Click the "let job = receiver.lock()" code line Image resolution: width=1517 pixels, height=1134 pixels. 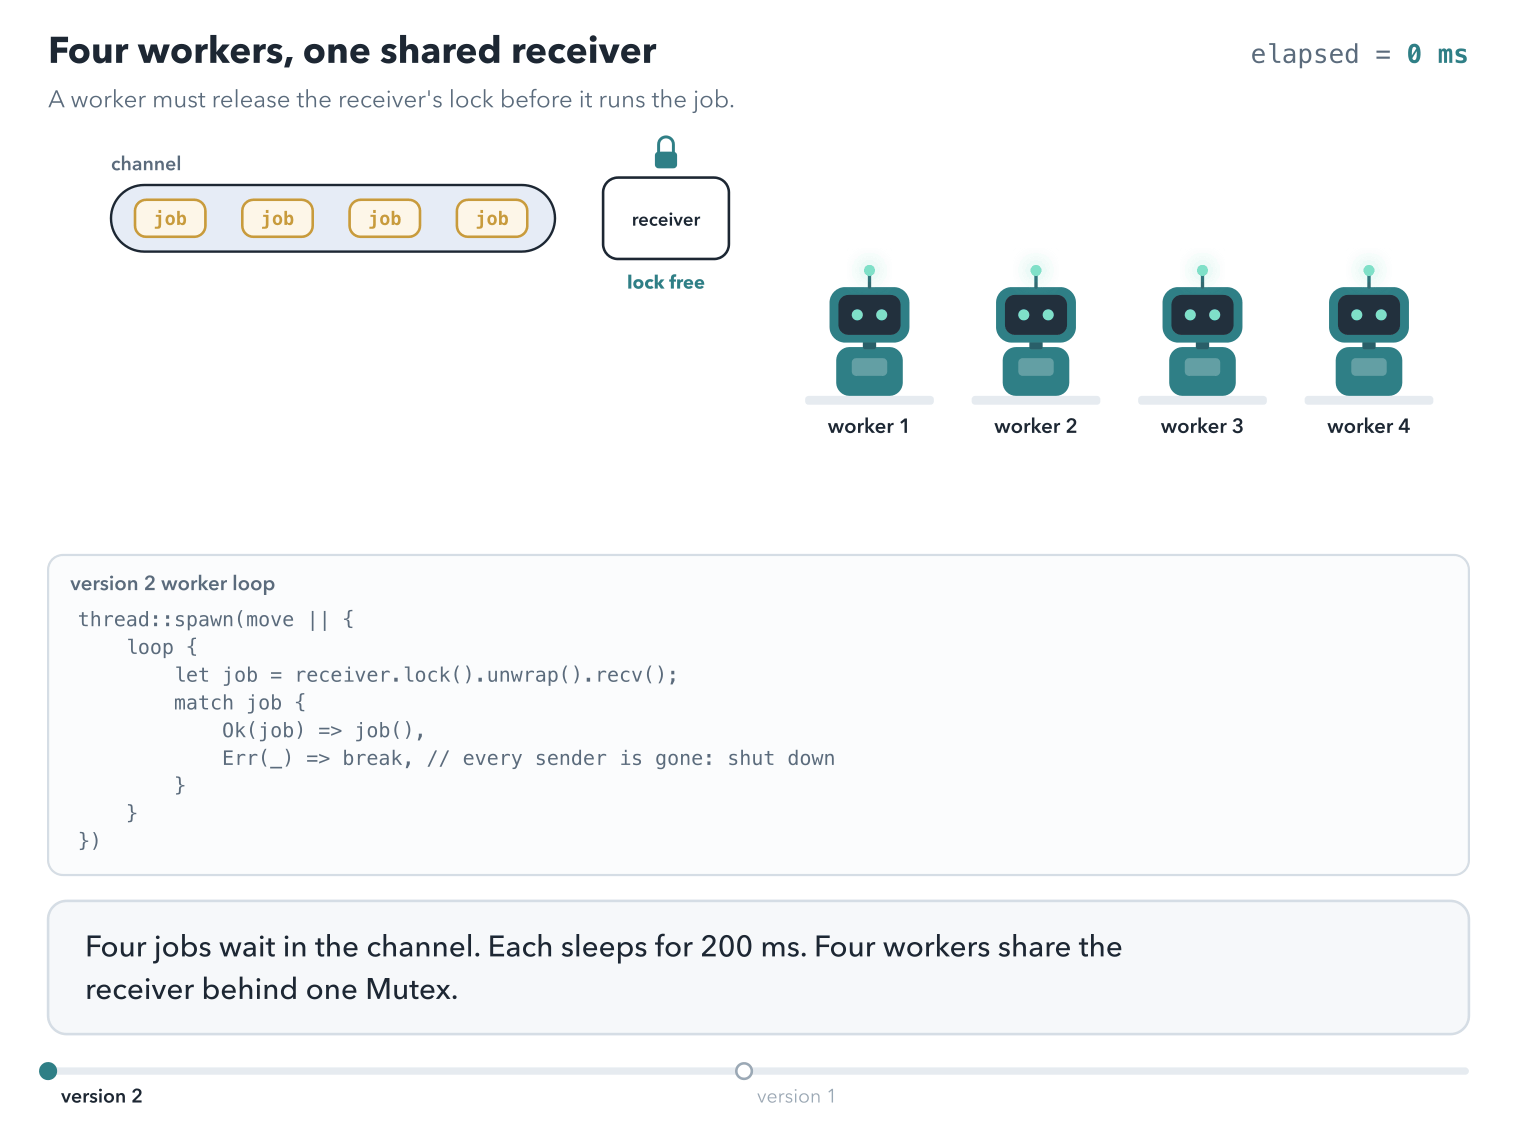tap(426, 675)
